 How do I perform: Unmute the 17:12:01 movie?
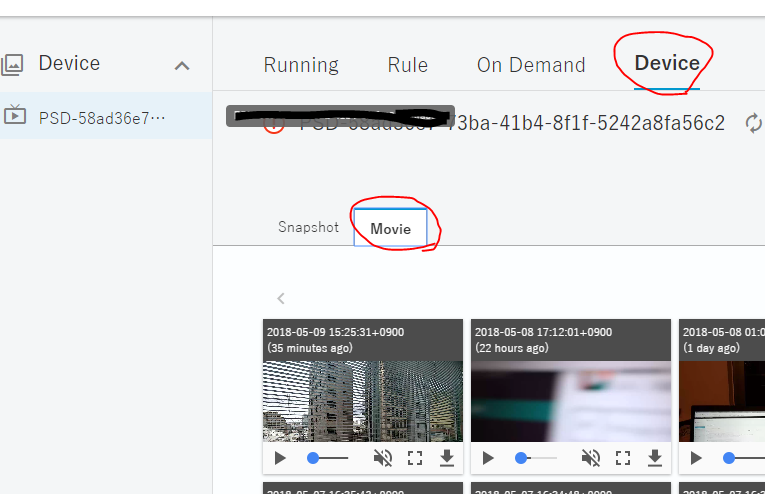[590, 458]
